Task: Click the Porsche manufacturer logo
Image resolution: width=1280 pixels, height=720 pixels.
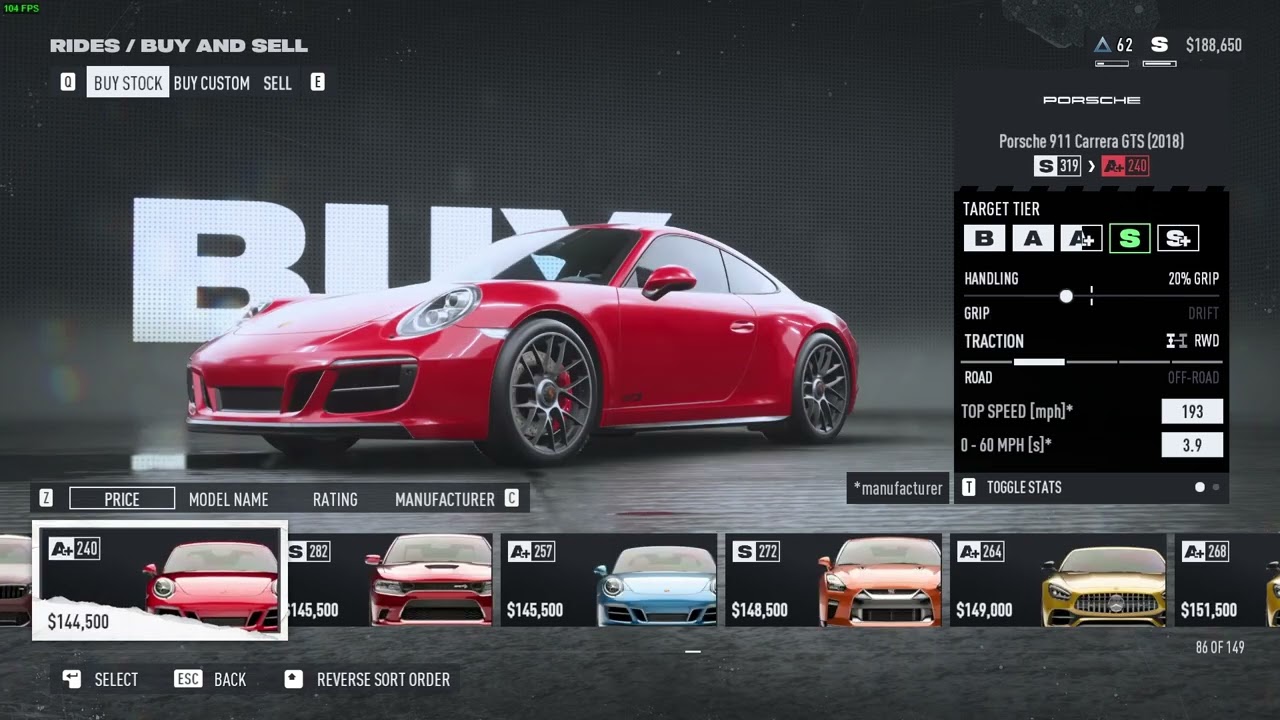Action: 1092,100
